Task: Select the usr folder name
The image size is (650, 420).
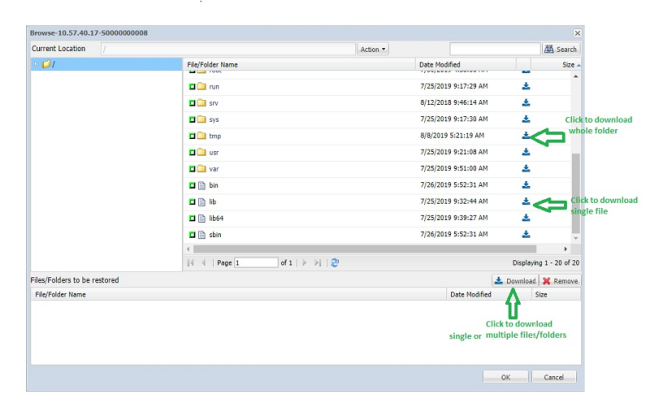Action: point(213,152)
